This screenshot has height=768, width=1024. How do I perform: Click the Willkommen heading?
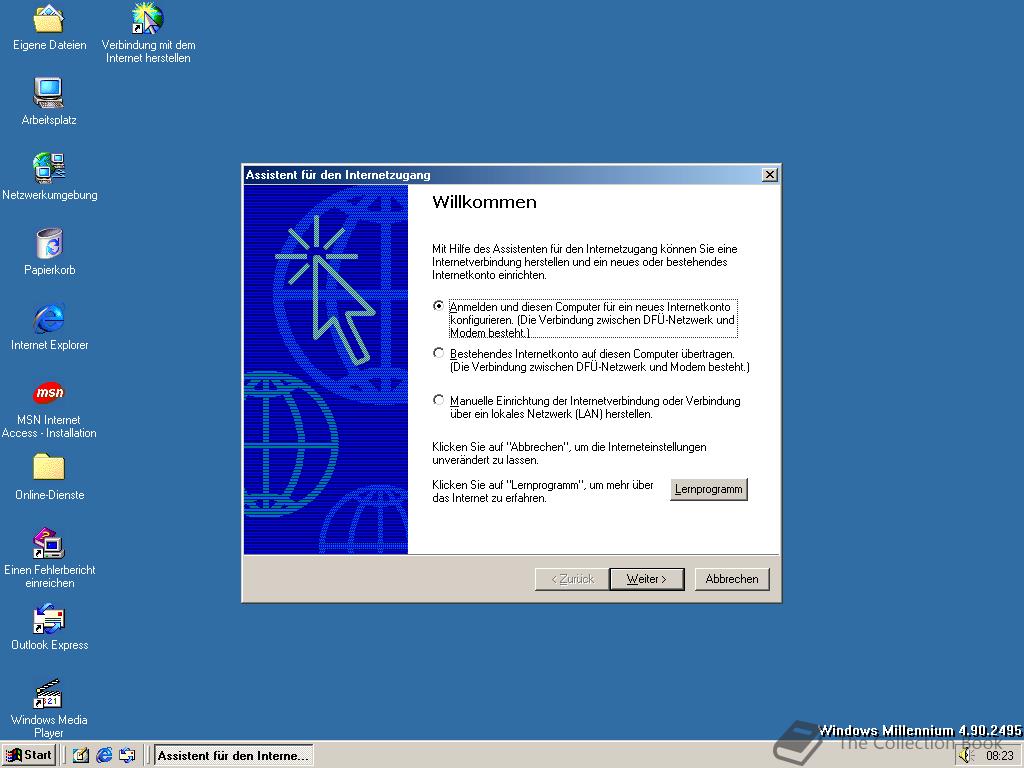click(484, 202)
